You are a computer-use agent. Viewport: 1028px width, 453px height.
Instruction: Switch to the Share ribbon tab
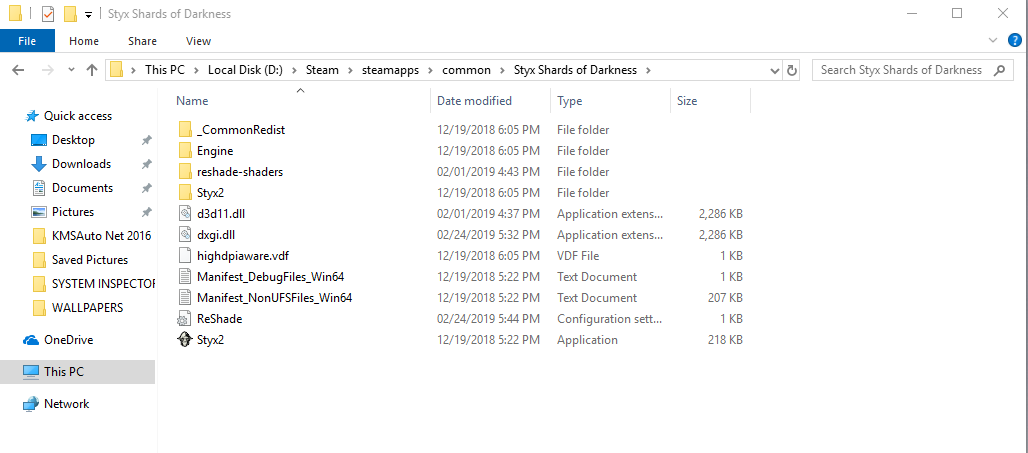click(x=142, y=41)
